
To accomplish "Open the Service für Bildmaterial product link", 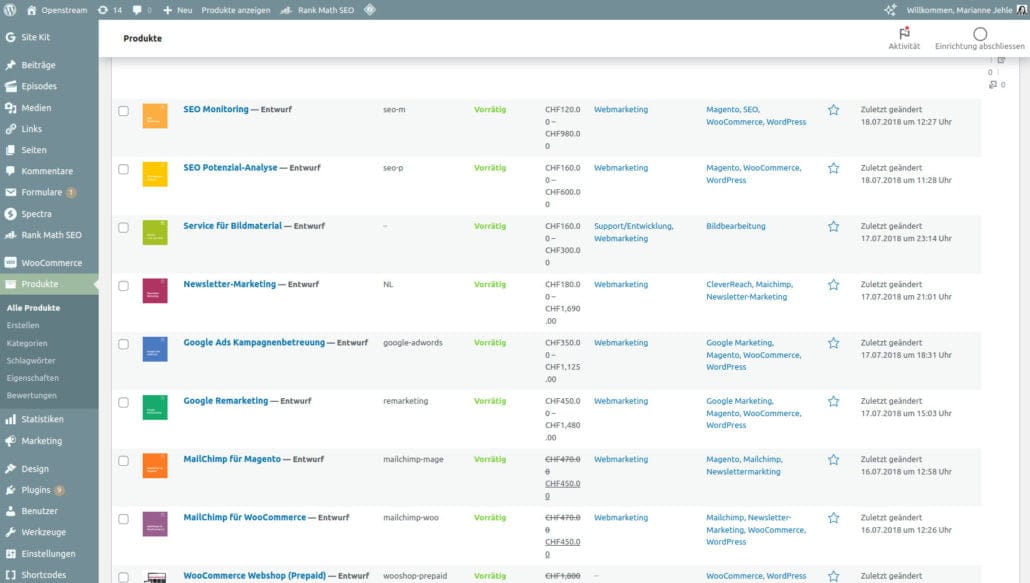I will coord(232,226).
